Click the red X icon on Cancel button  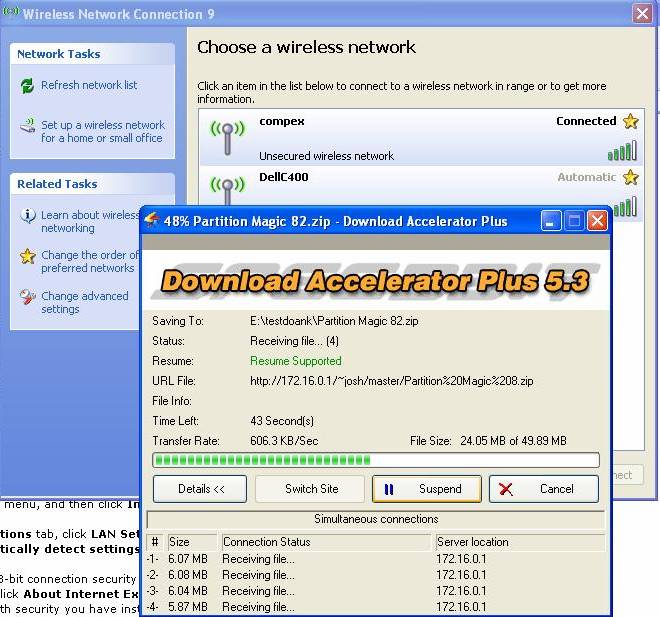tap(506, 489)
